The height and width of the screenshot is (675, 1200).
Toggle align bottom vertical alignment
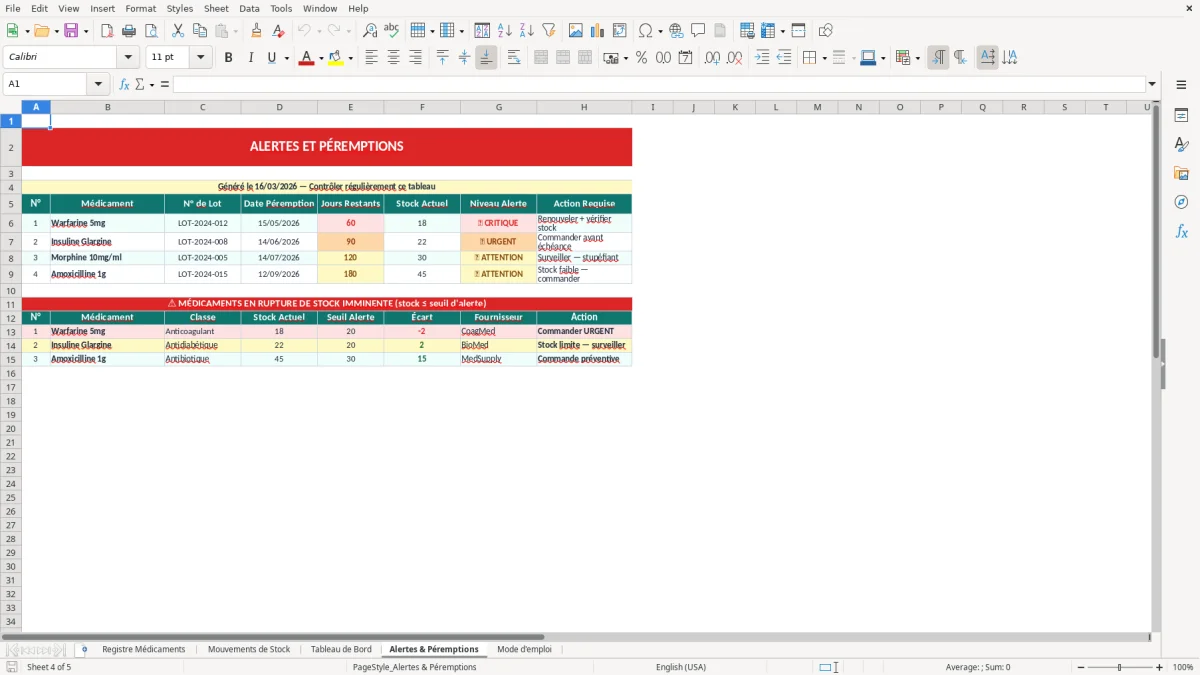(x=486, y=57)
